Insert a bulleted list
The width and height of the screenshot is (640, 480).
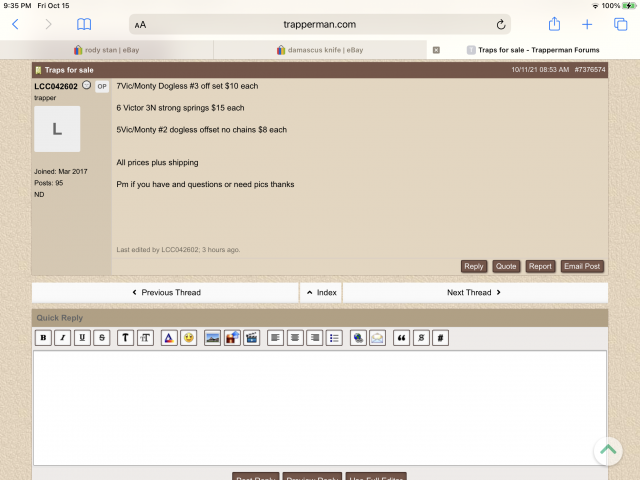pyautogui.click(x=334, y=338)
